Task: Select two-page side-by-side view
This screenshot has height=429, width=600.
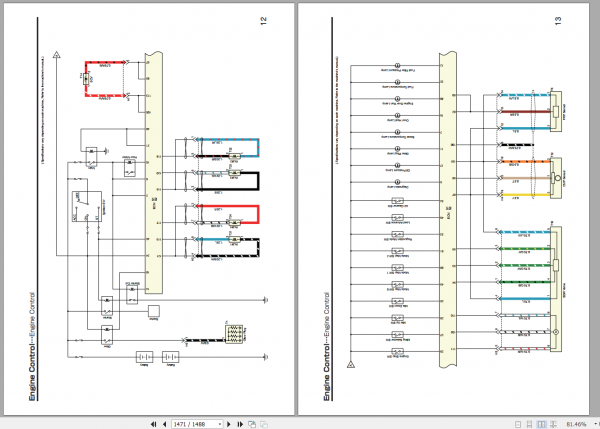Action: [x=541, y=424]
